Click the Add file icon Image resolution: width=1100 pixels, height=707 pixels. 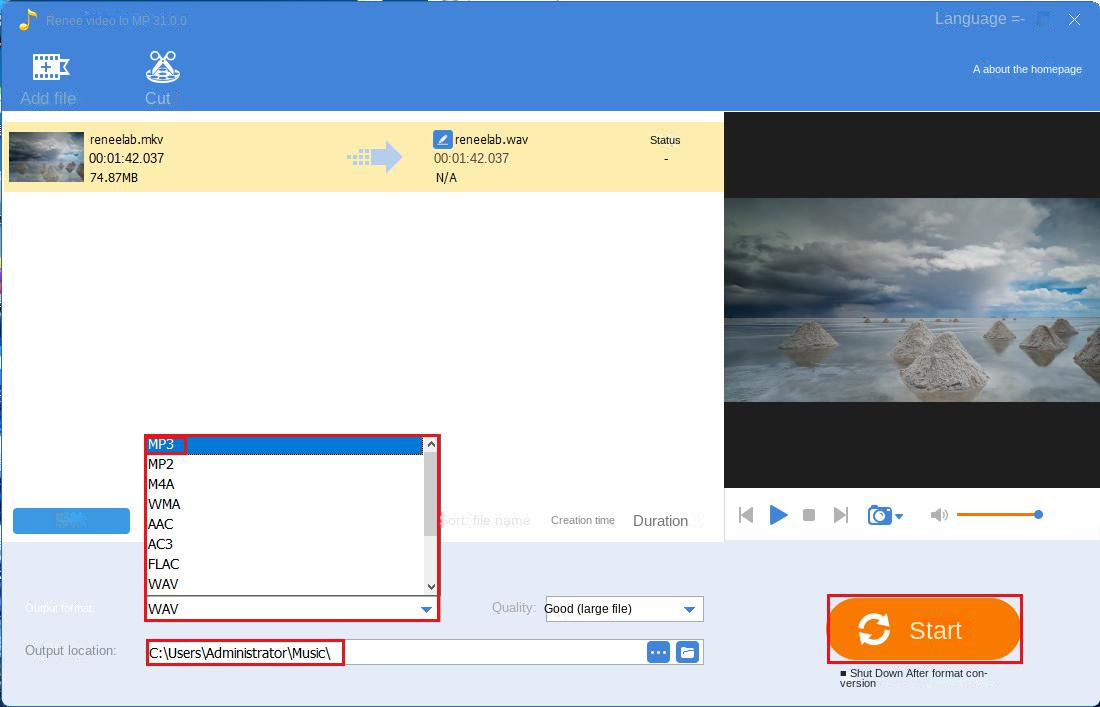(x=50, y=68)
